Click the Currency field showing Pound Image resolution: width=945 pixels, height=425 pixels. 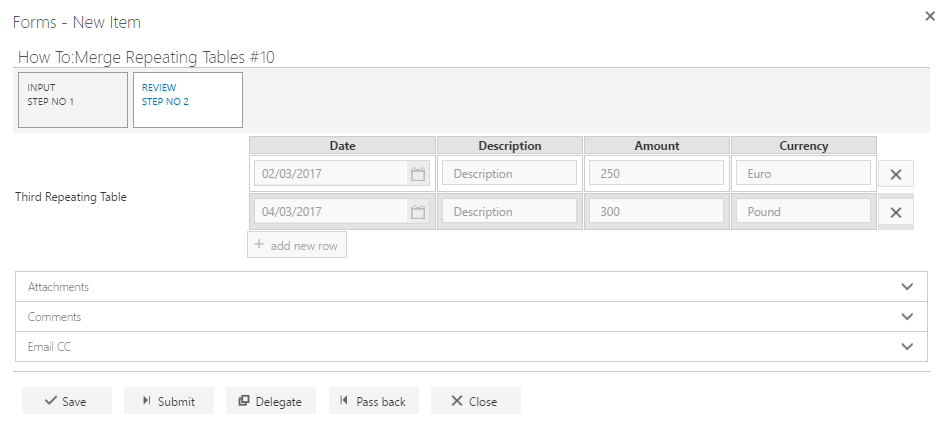tap(803, 212)
